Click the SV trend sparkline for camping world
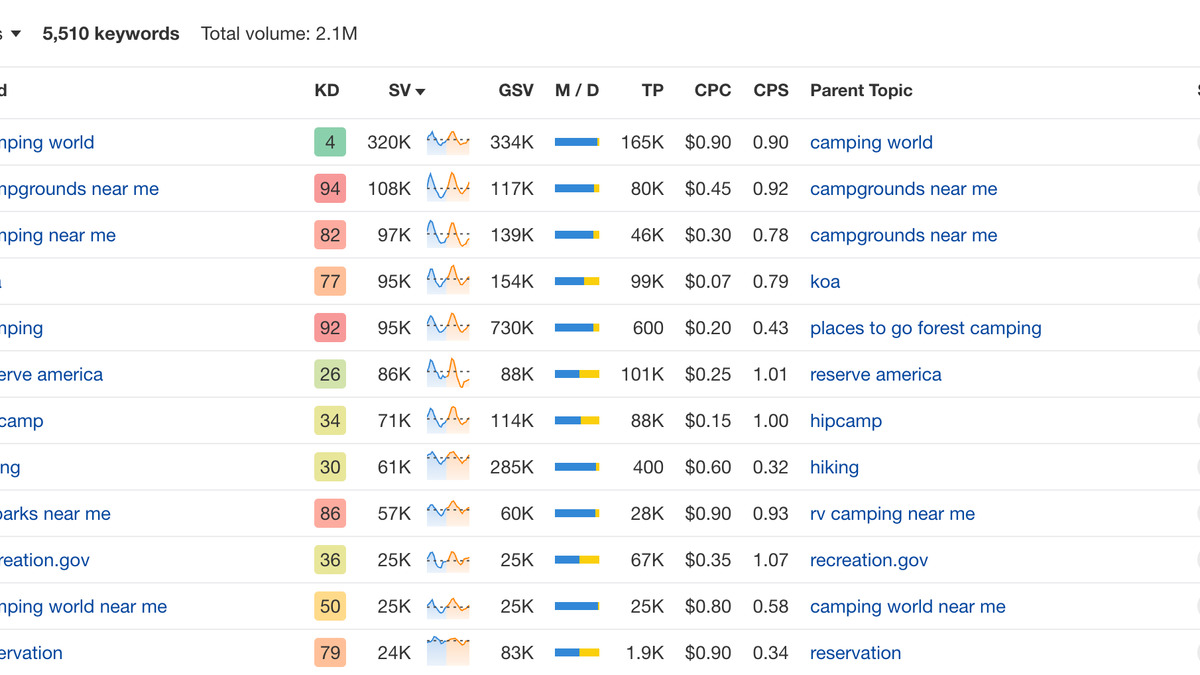1200x675 pixels. pyautogui.click(x=447, y=141)
